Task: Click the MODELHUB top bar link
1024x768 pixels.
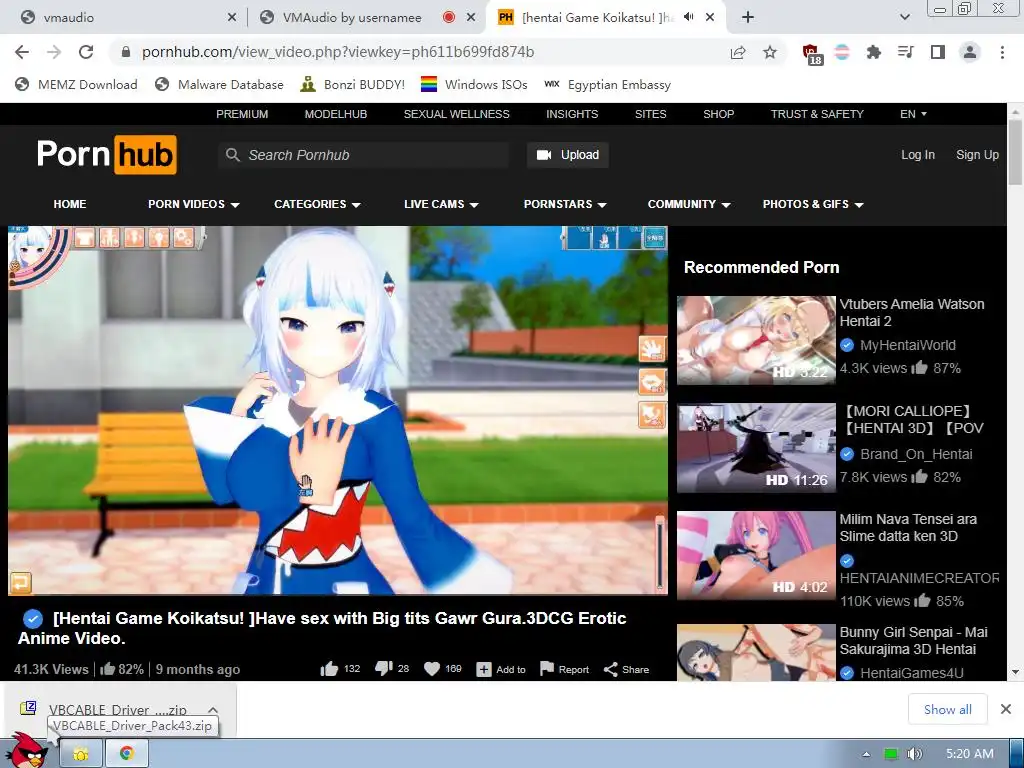Action: tap(336, 114)
